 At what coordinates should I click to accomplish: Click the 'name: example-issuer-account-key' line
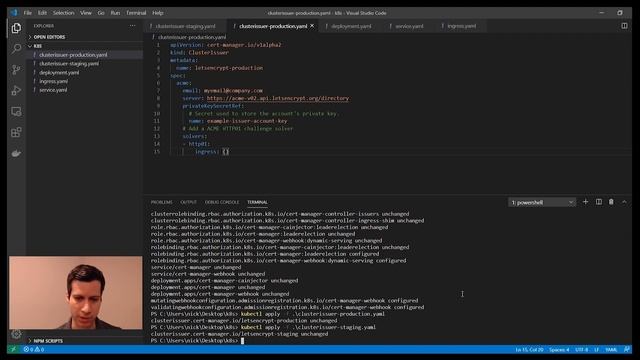[238, 121]
